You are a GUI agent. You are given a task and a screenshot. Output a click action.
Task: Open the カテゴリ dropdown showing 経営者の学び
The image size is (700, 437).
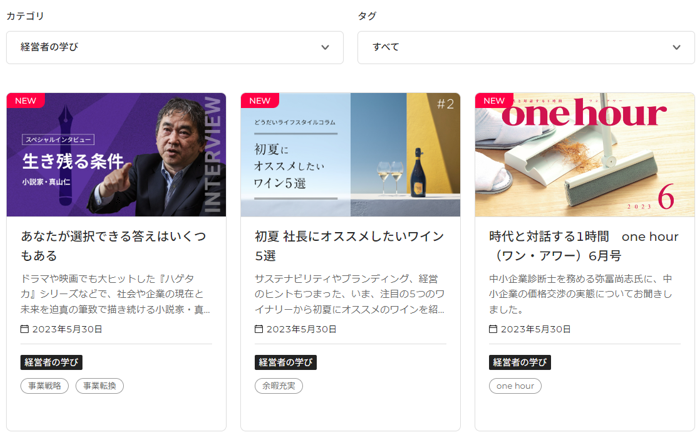(x=175, y=47)
